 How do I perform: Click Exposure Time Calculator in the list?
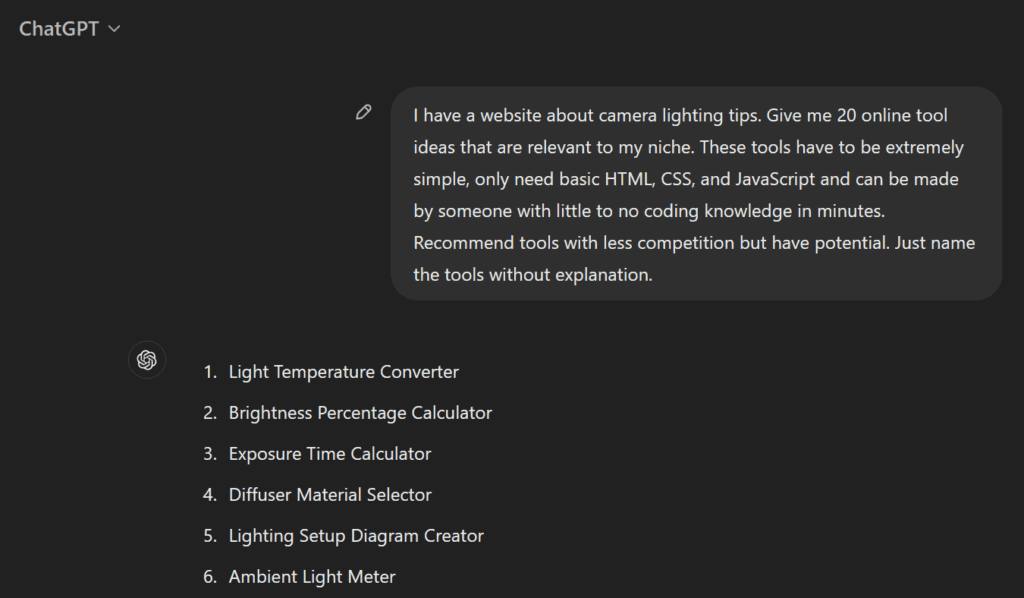tap(329, 454)
